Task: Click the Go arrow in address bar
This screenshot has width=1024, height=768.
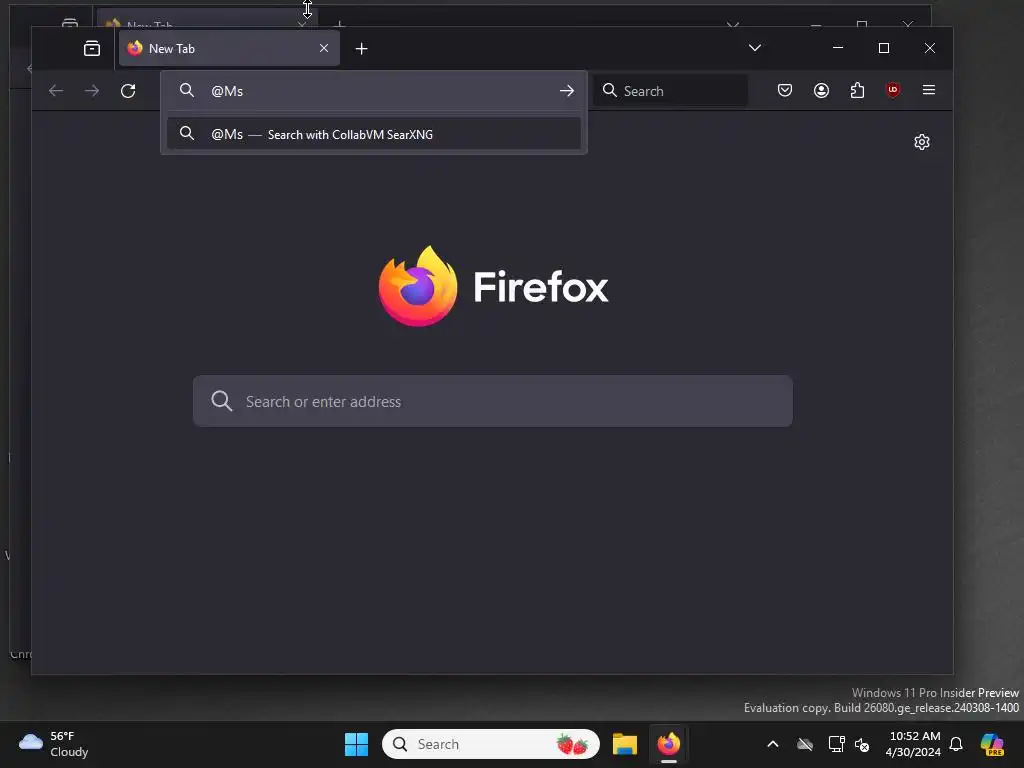Action: 567,91
